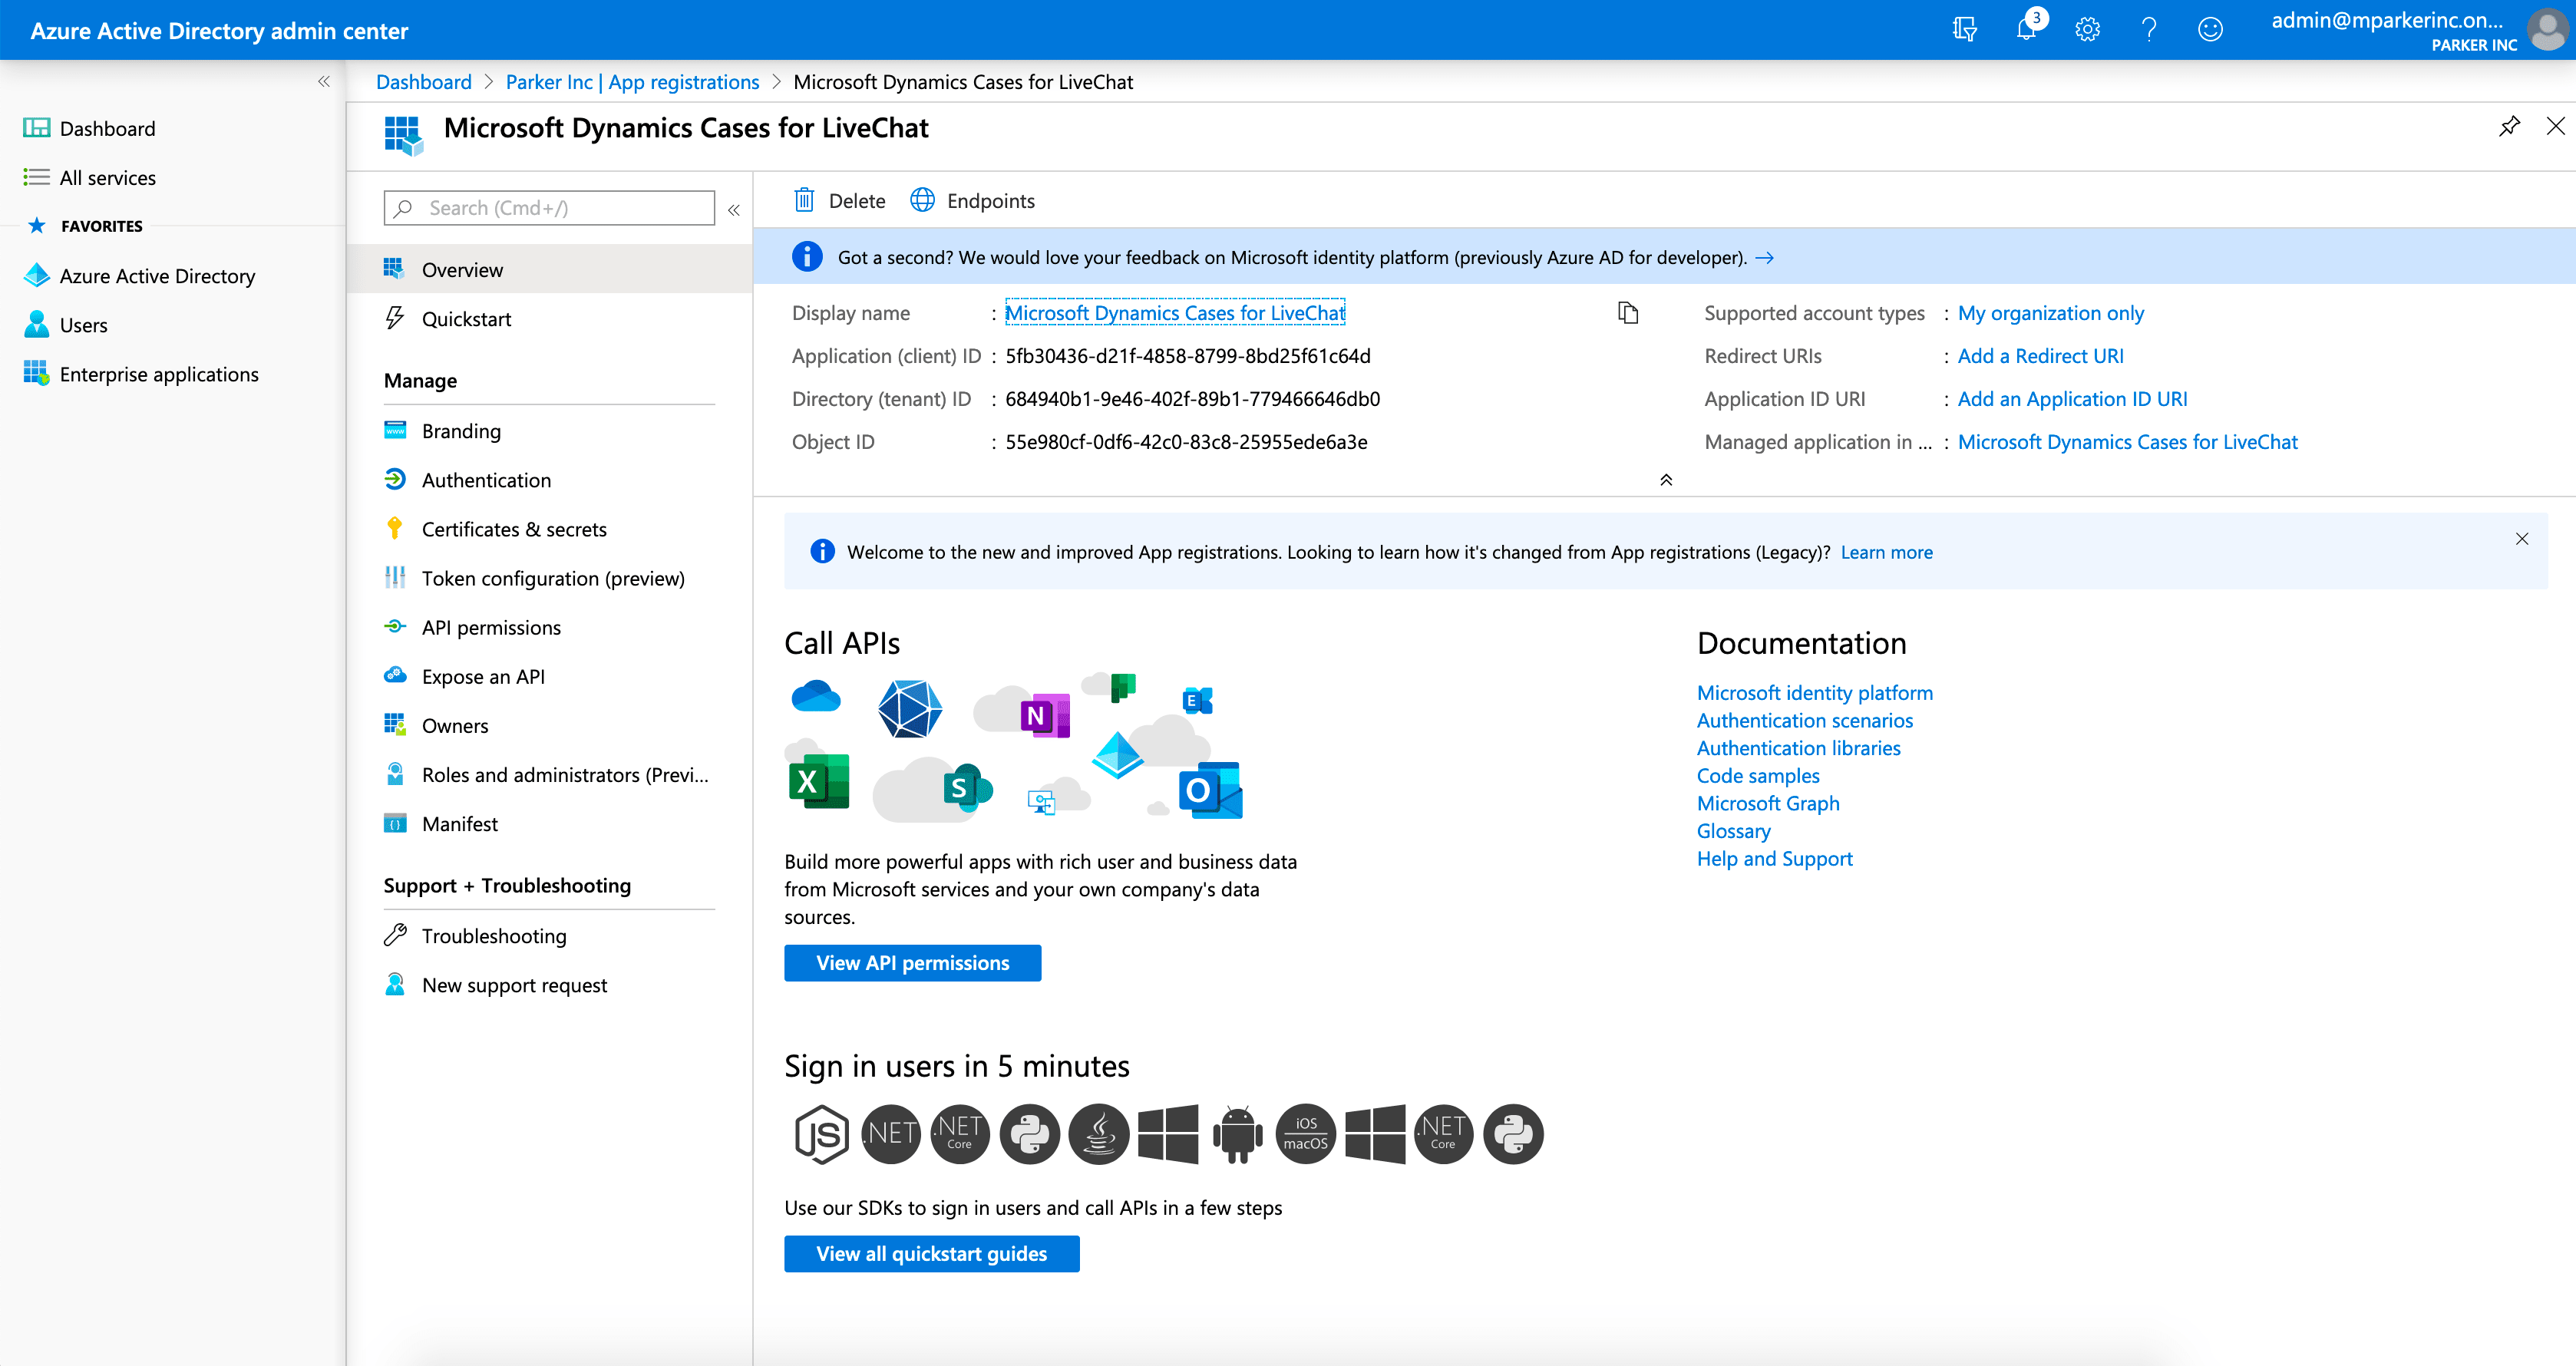The image size is (2576, 1366).
Task: Click the OneNote icon under Call APIs
Action: click(x=1044, y=715)
